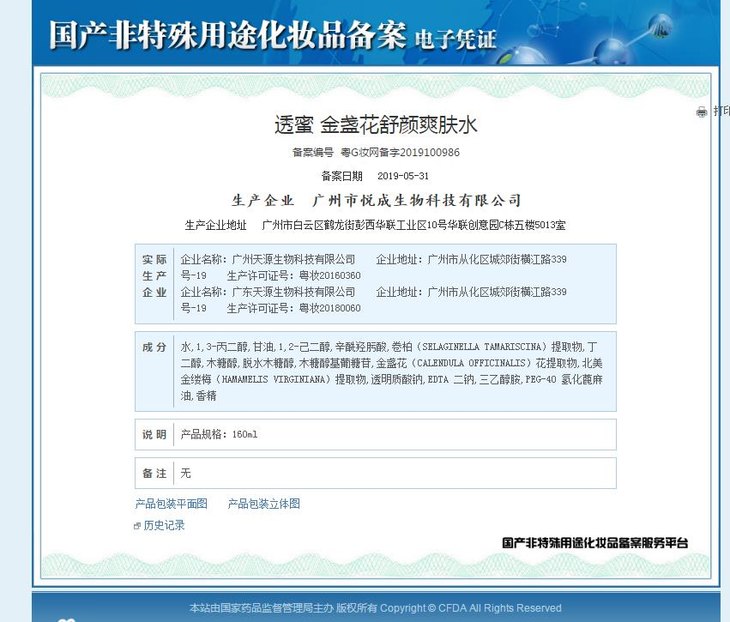Click the printer icon
730x622 pixels.
coord(701,112)
